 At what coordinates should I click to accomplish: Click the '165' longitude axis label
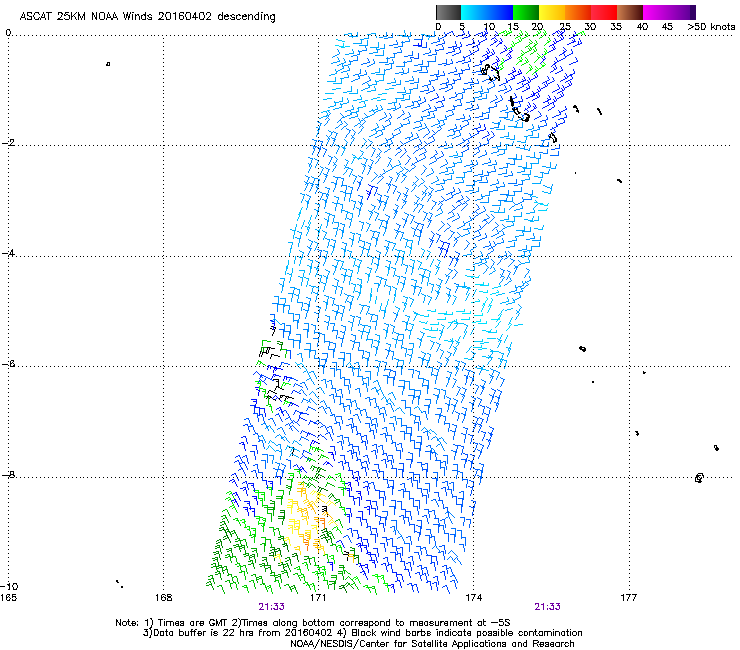pyautogui.click(x=8, y=598)
